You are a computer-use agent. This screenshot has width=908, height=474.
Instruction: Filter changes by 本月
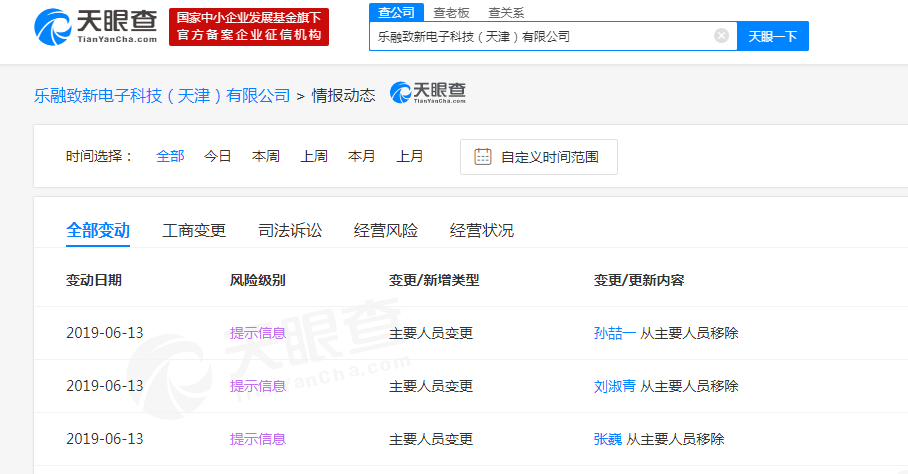(x=361, y=156)
